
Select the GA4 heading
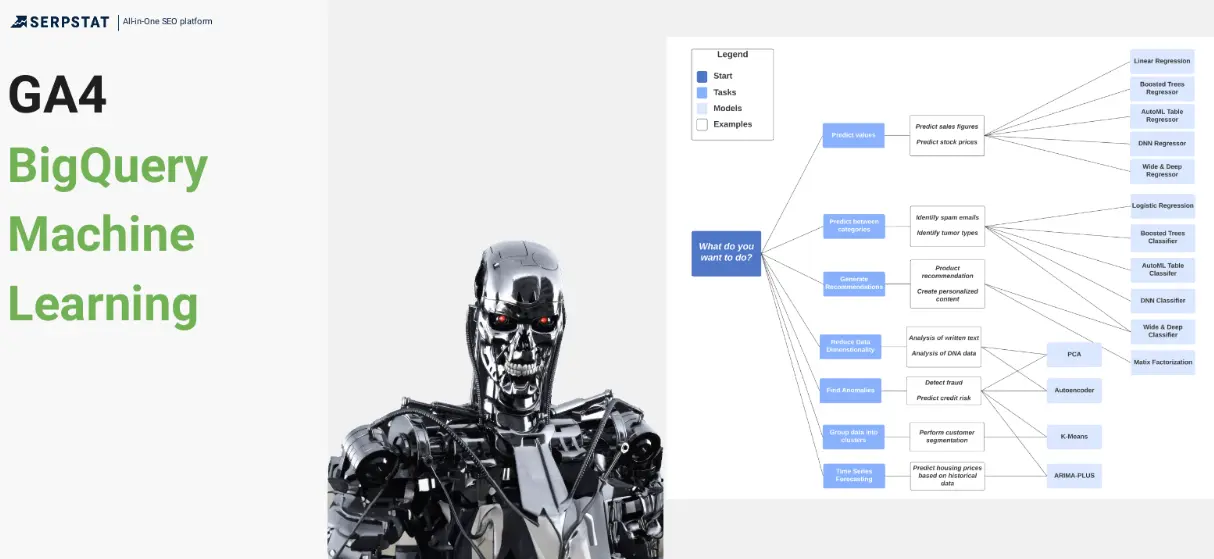57,96
